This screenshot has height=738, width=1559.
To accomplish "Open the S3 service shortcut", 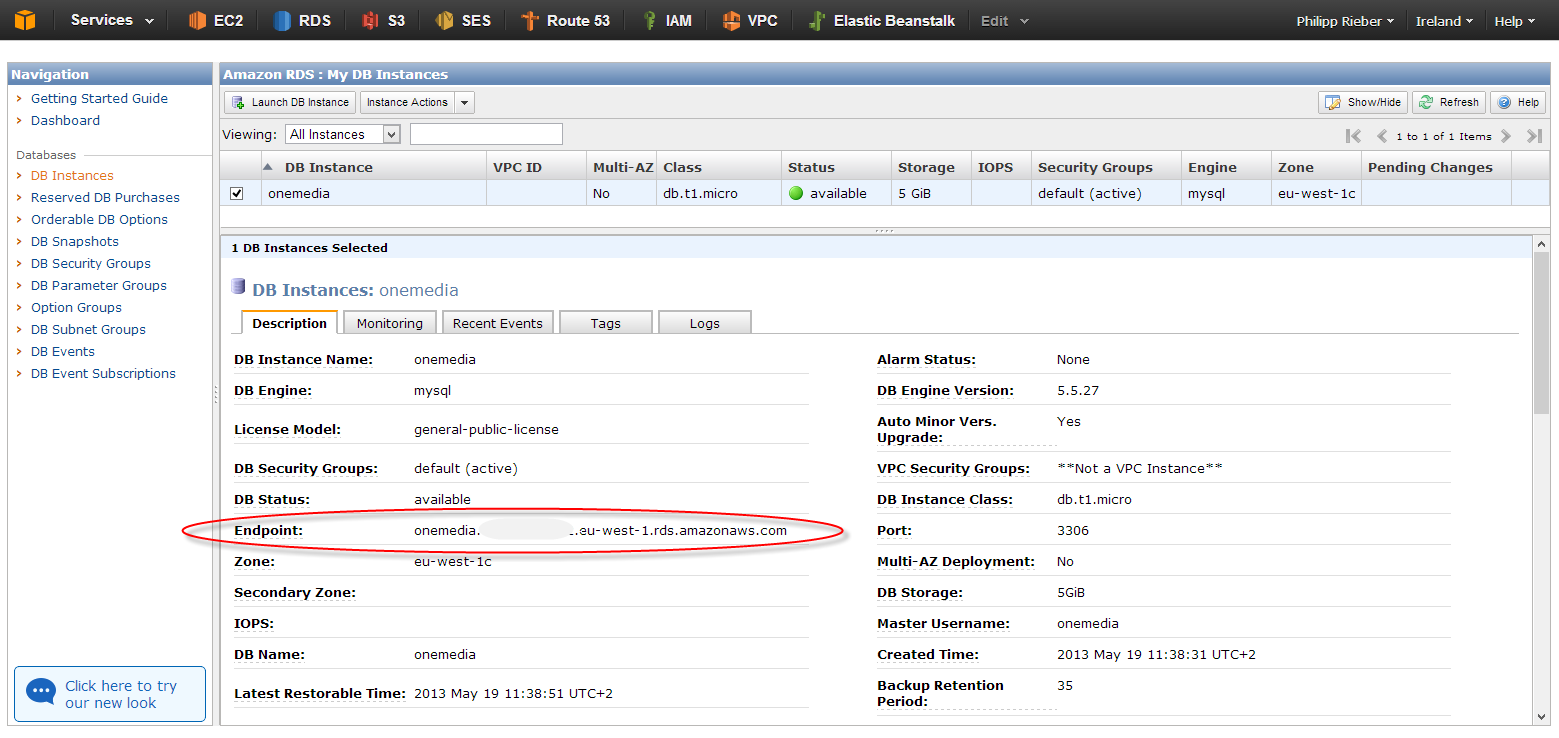I will 384,20.
